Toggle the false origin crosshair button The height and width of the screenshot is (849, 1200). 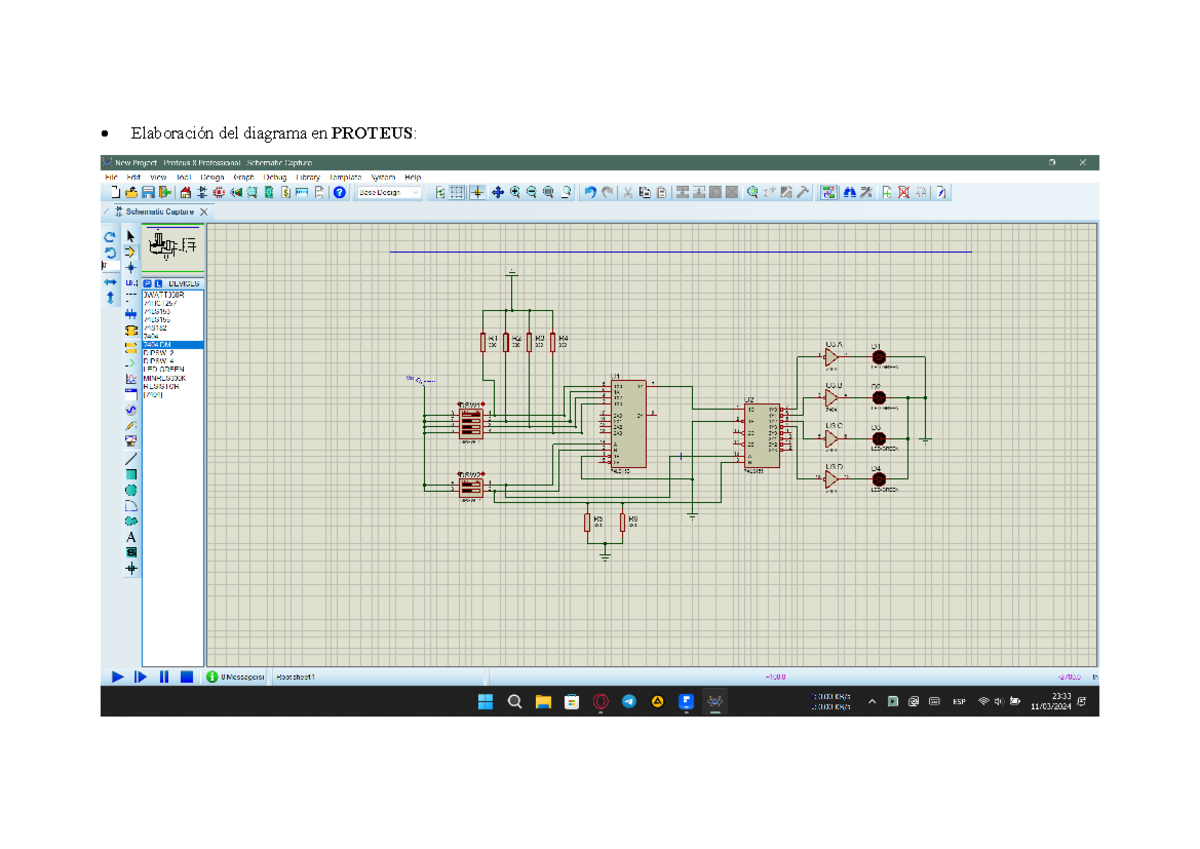pyautogui.click(x=477, y=193)
